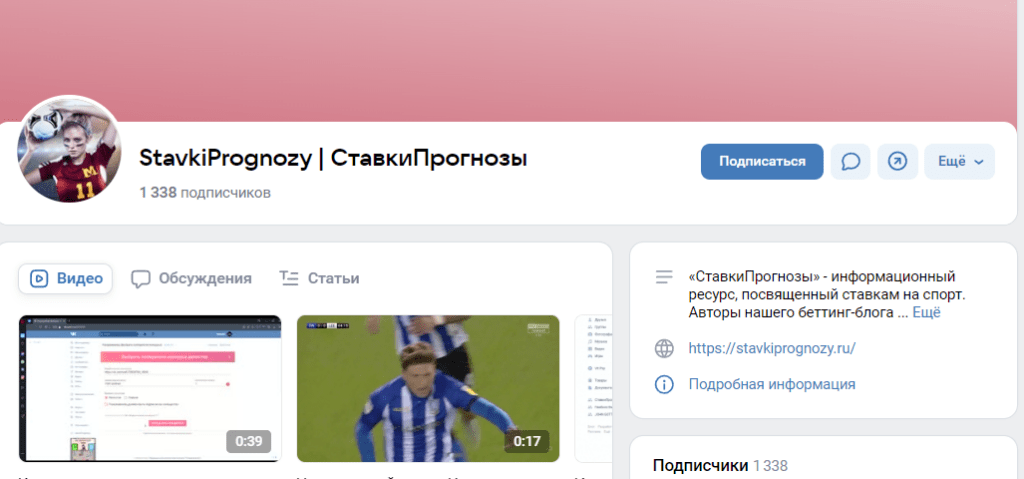This screenshot has height=479, width=1024.
Task: Click 1 338 подписчиков under the title
Action: 205,193
